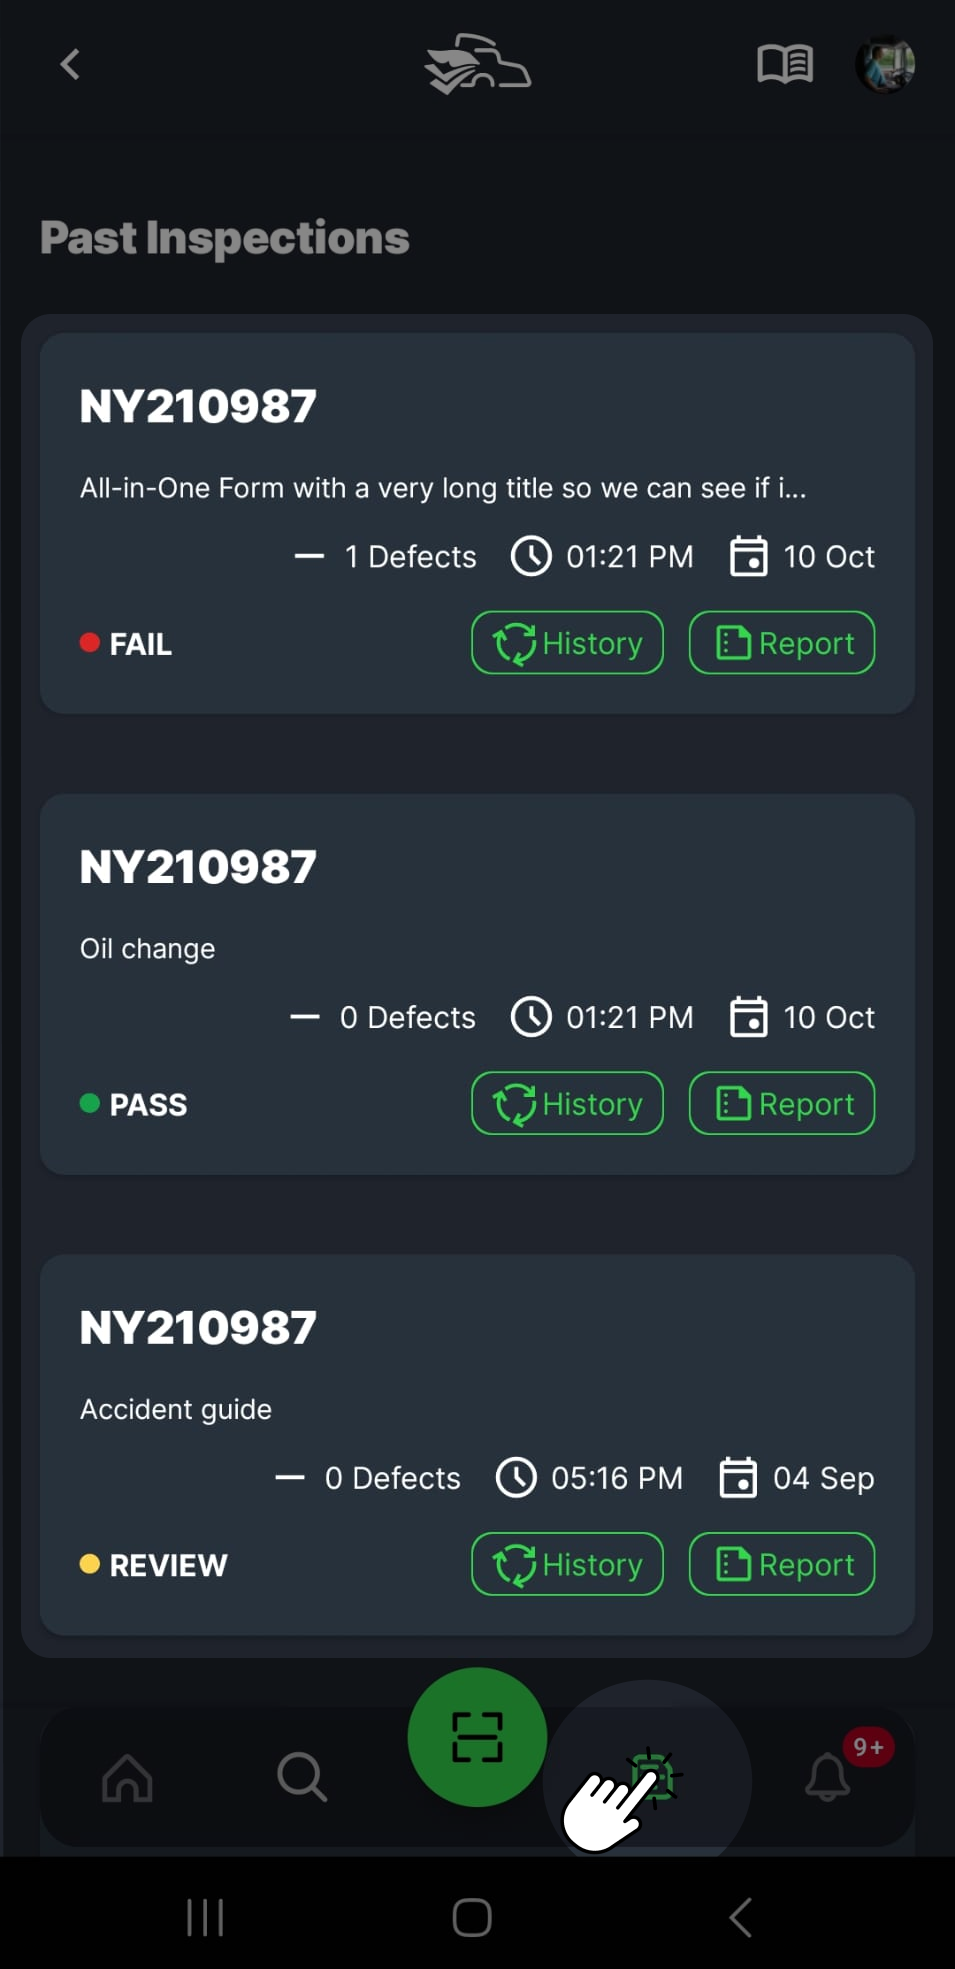Select the Oil change inspection title
955x1969 pixels.
(148, 949)
